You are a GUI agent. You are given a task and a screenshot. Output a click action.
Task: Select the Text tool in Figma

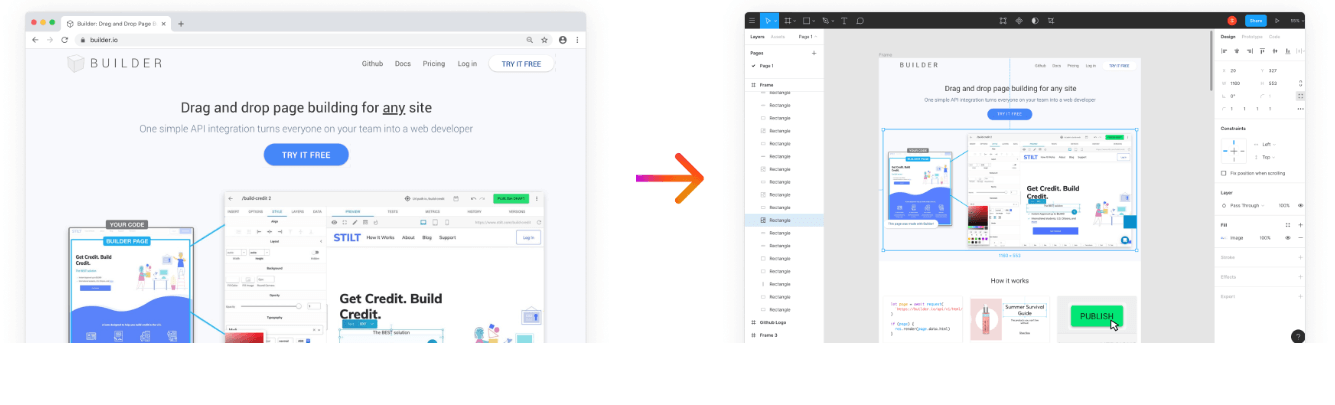(844, 20)
